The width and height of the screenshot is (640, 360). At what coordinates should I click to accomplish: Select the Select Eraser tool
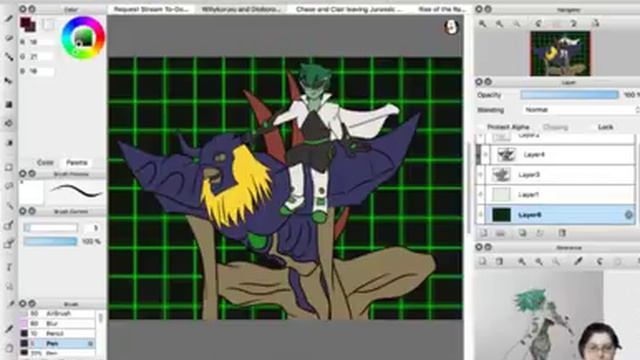[x=9, y=244]
